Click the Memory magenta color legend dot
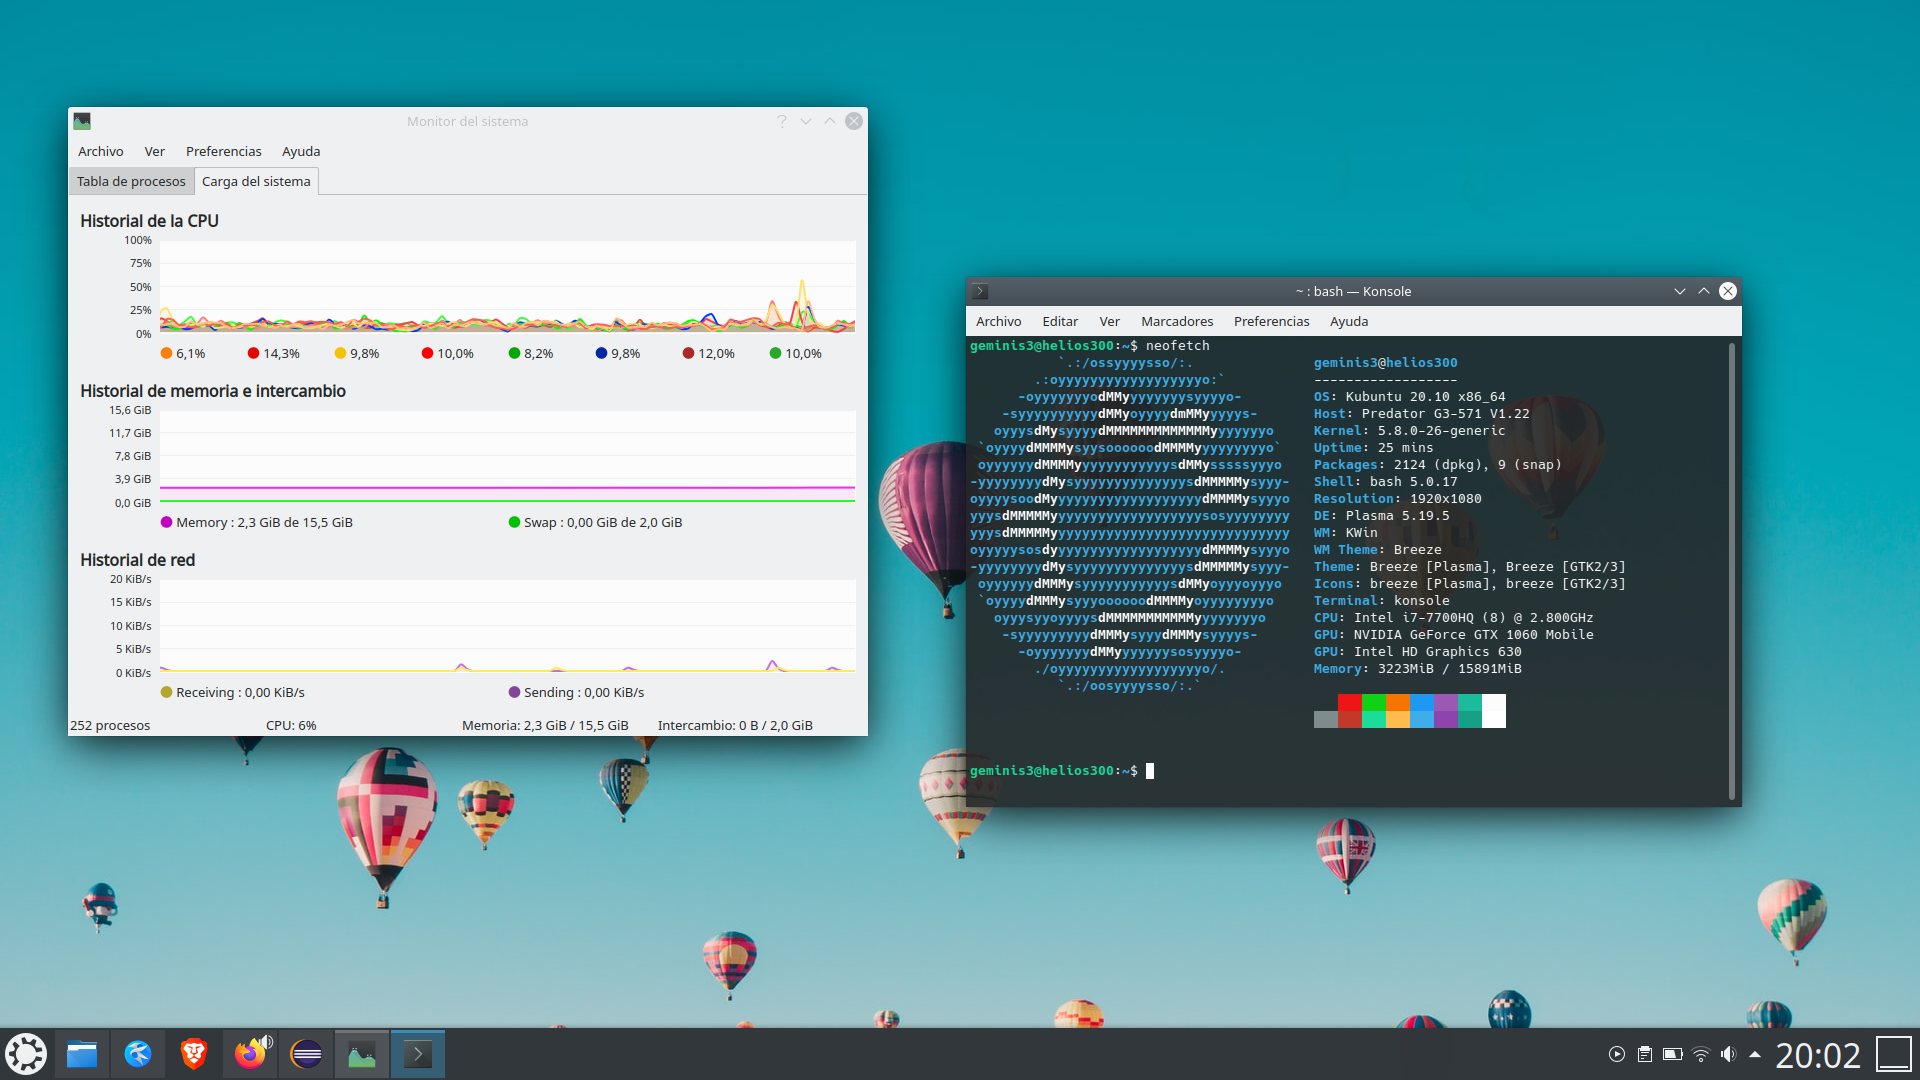 point(167,522)
